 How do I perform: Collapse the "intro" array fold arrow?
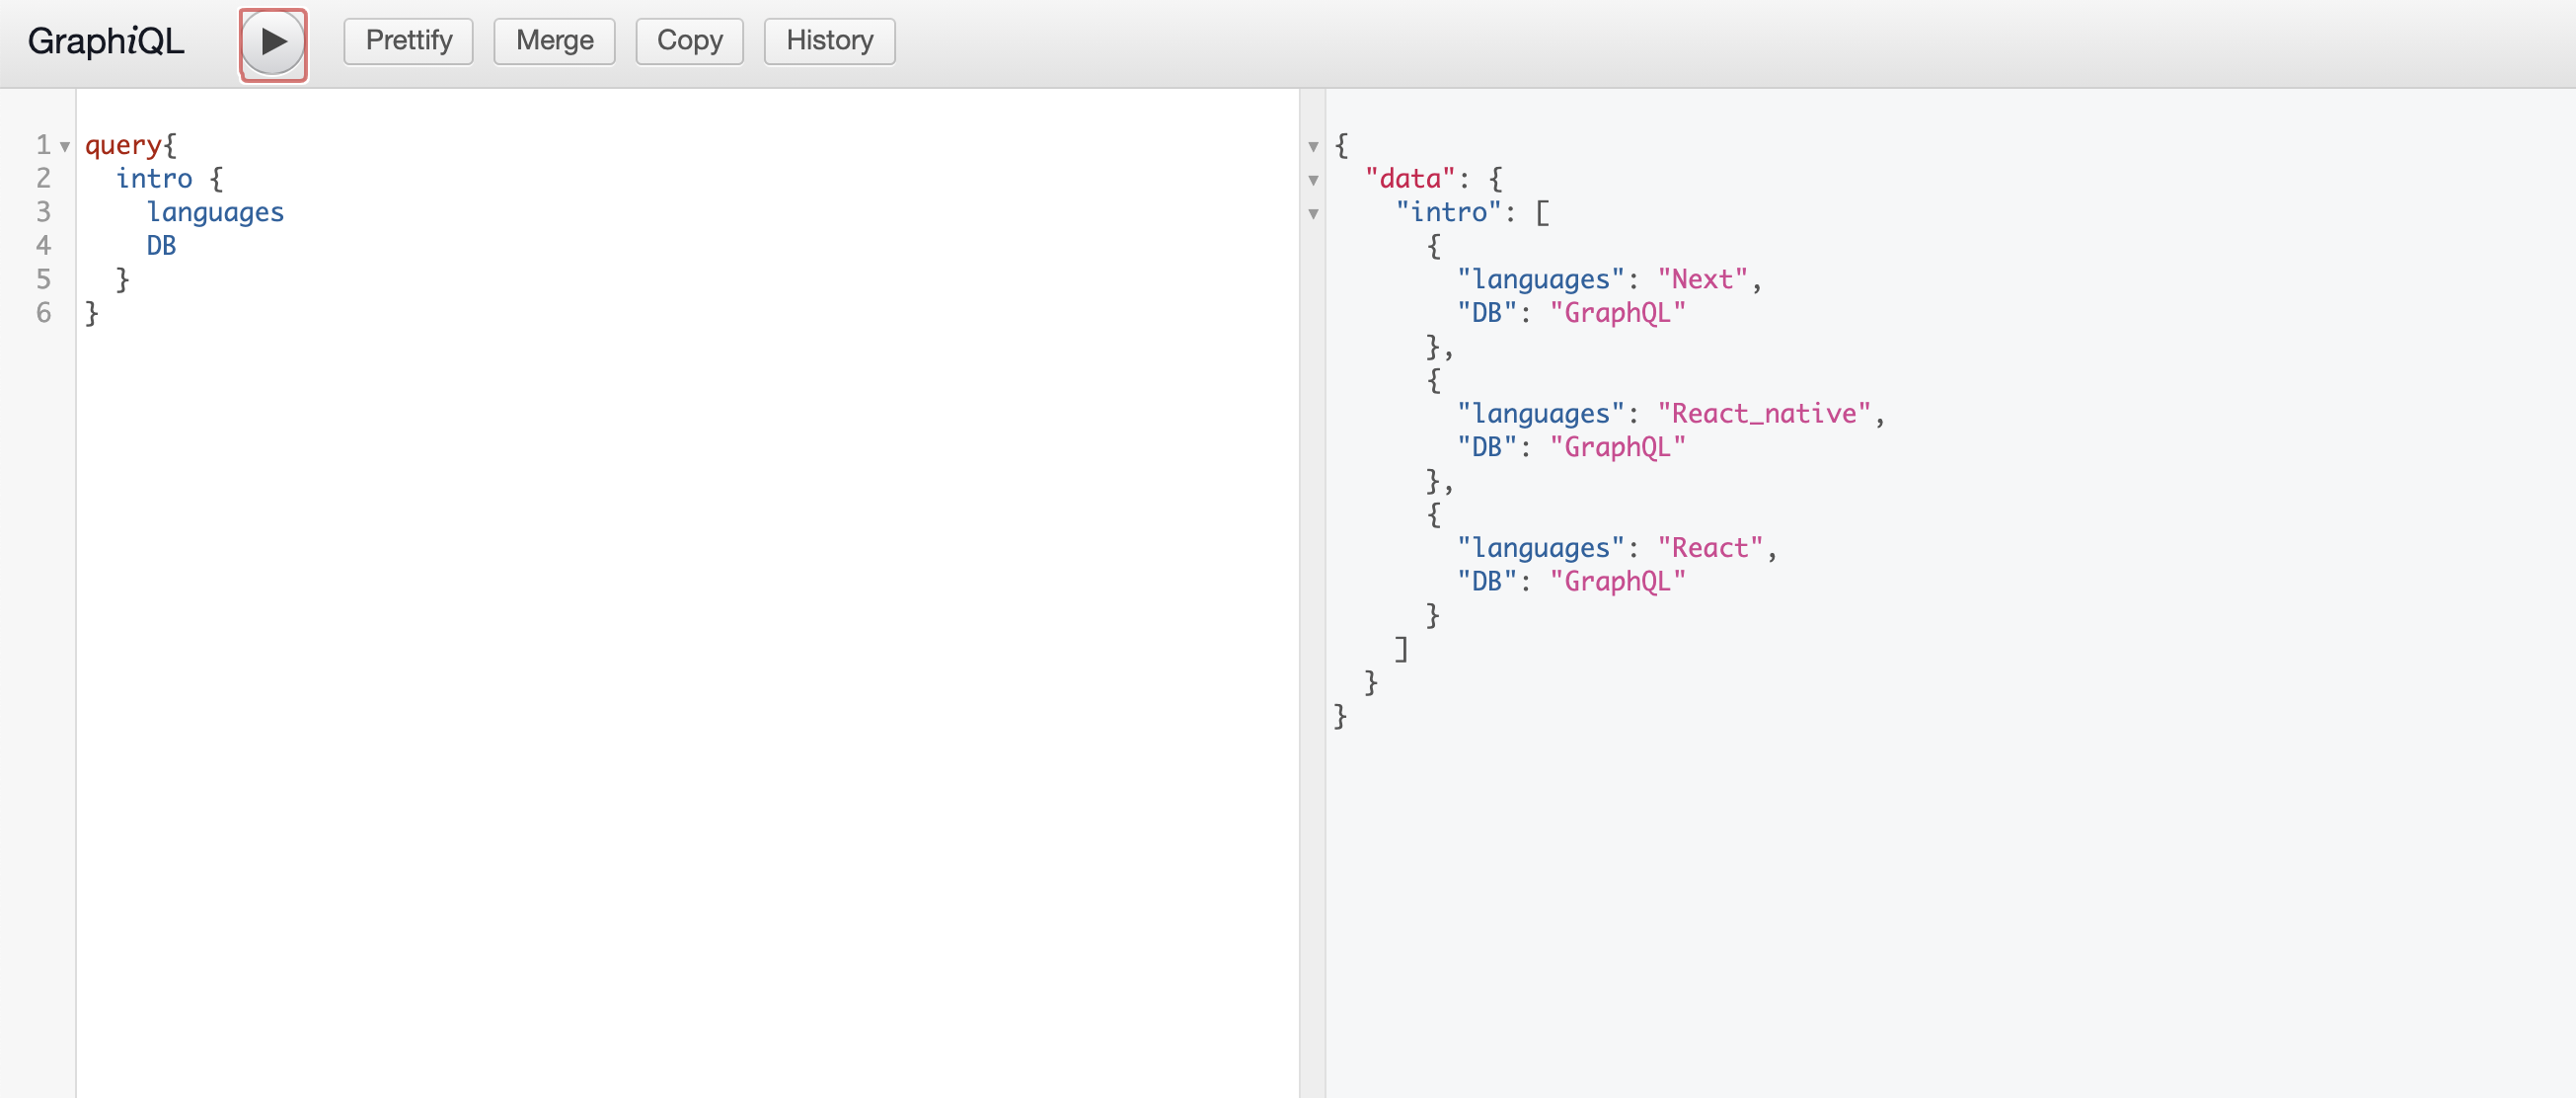(x=1313, y=214)
